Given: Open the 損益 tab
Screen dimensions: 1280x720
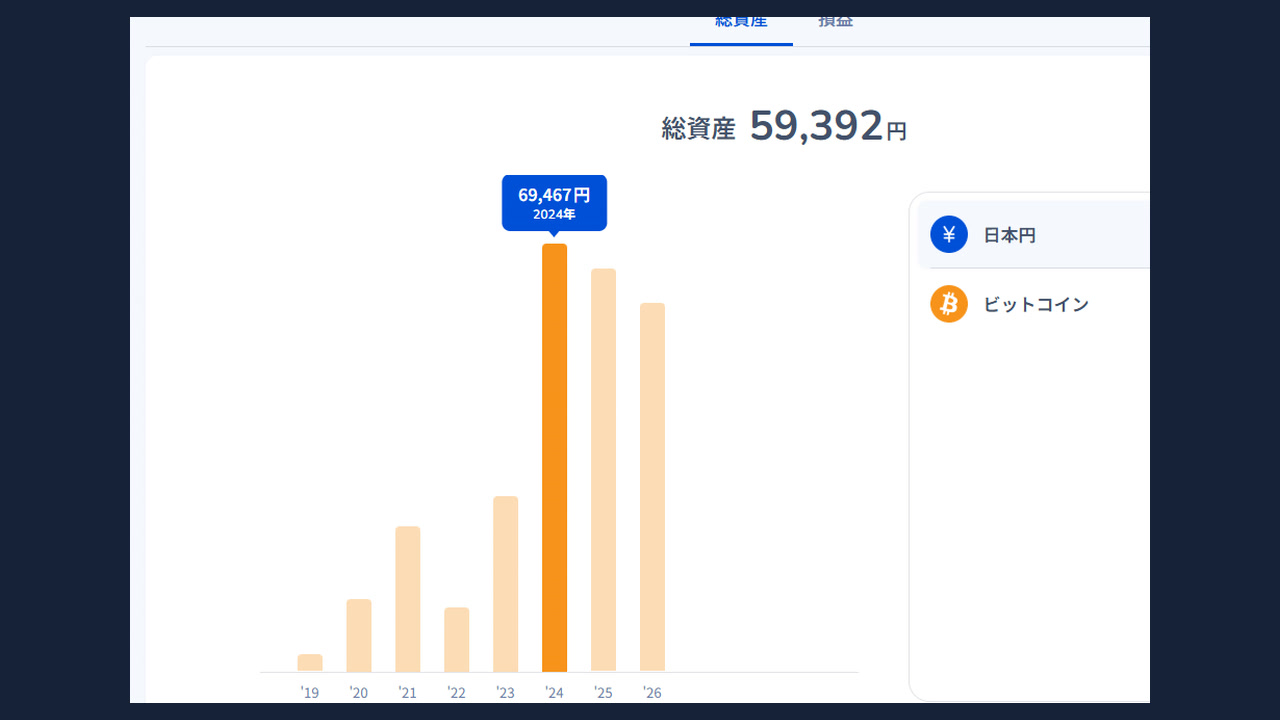Looking at the screenshot, I should (835, 24).
